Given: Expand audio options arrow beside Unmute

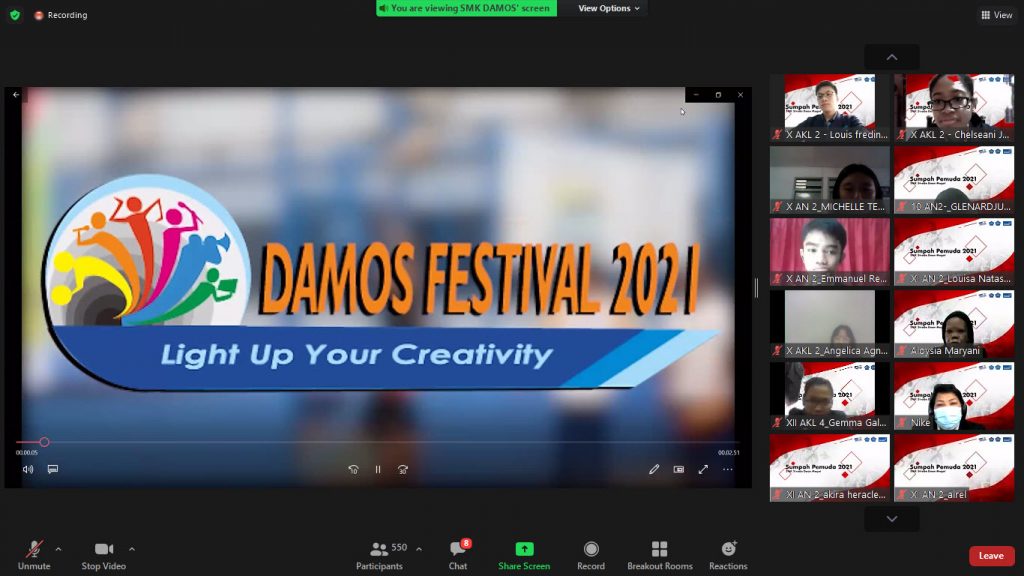Looking at the screenshot, I should [58, 549].
